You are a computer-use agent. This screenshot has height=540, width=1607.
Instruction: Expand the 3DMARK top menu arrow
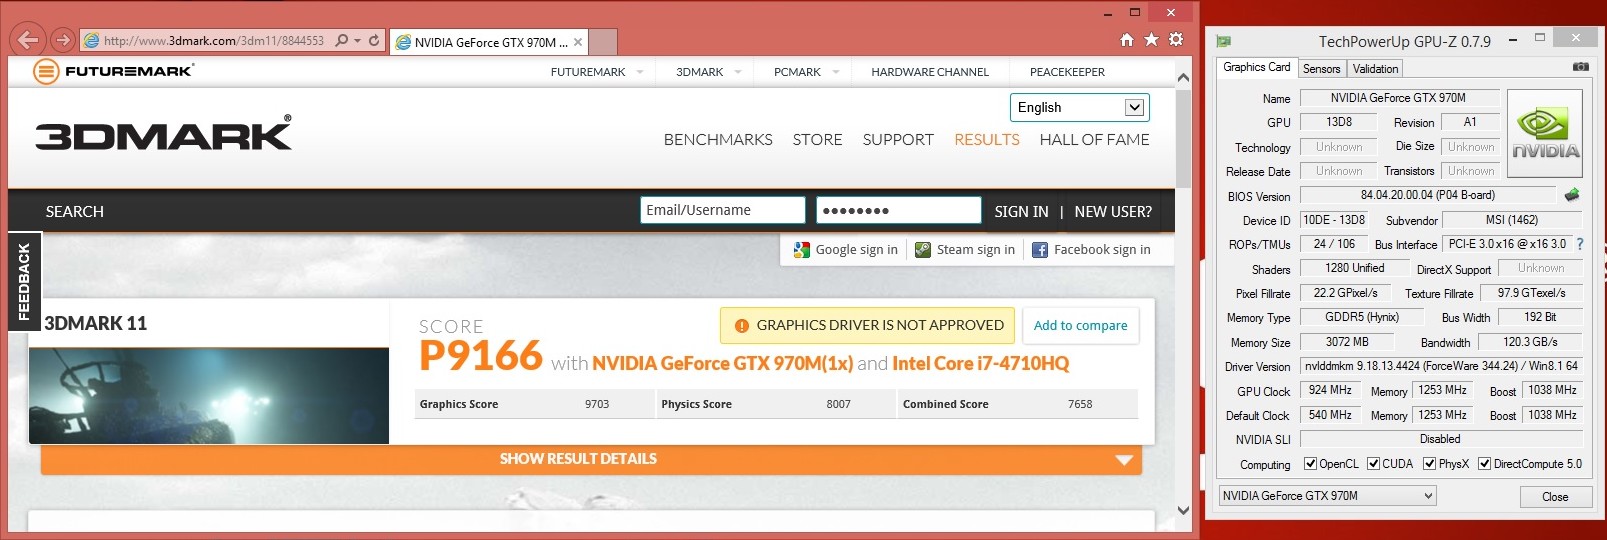[738, 72]
